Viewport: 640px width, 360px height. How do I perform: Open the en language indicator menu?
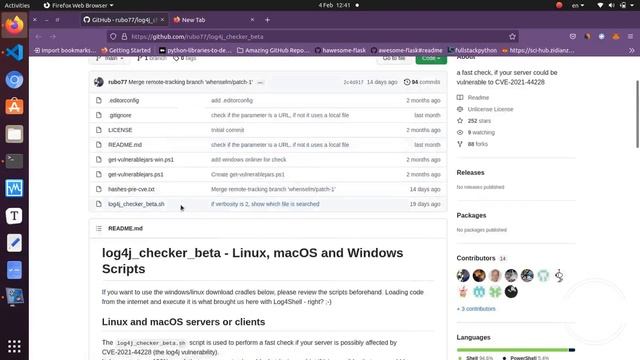coord(578,5)
